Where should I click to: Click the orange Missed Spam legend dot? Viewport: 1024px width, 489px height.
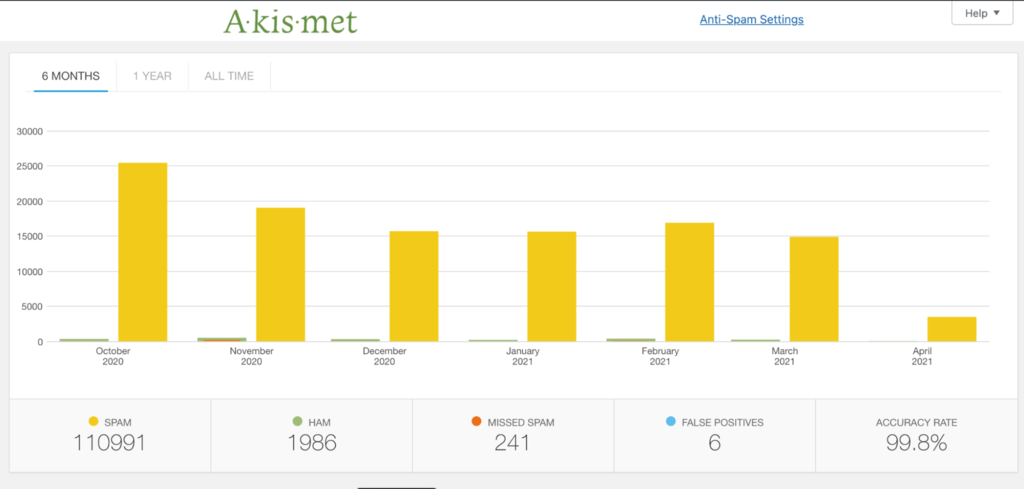(476, 422)
